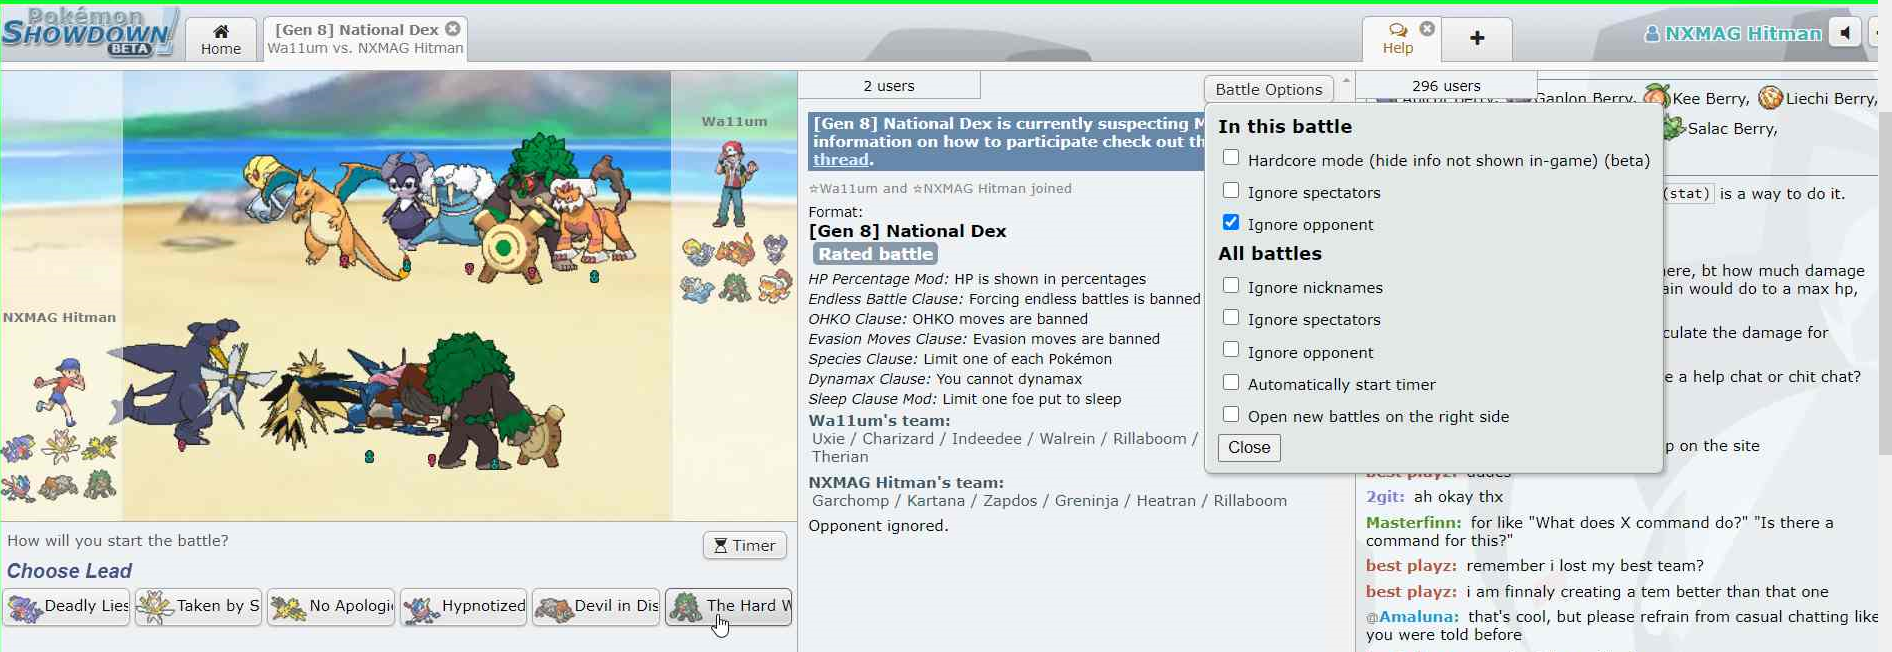Open the suspect test thread link
Image resolution: width=1892 pixels, height=652 pixels.
(841, 160)
